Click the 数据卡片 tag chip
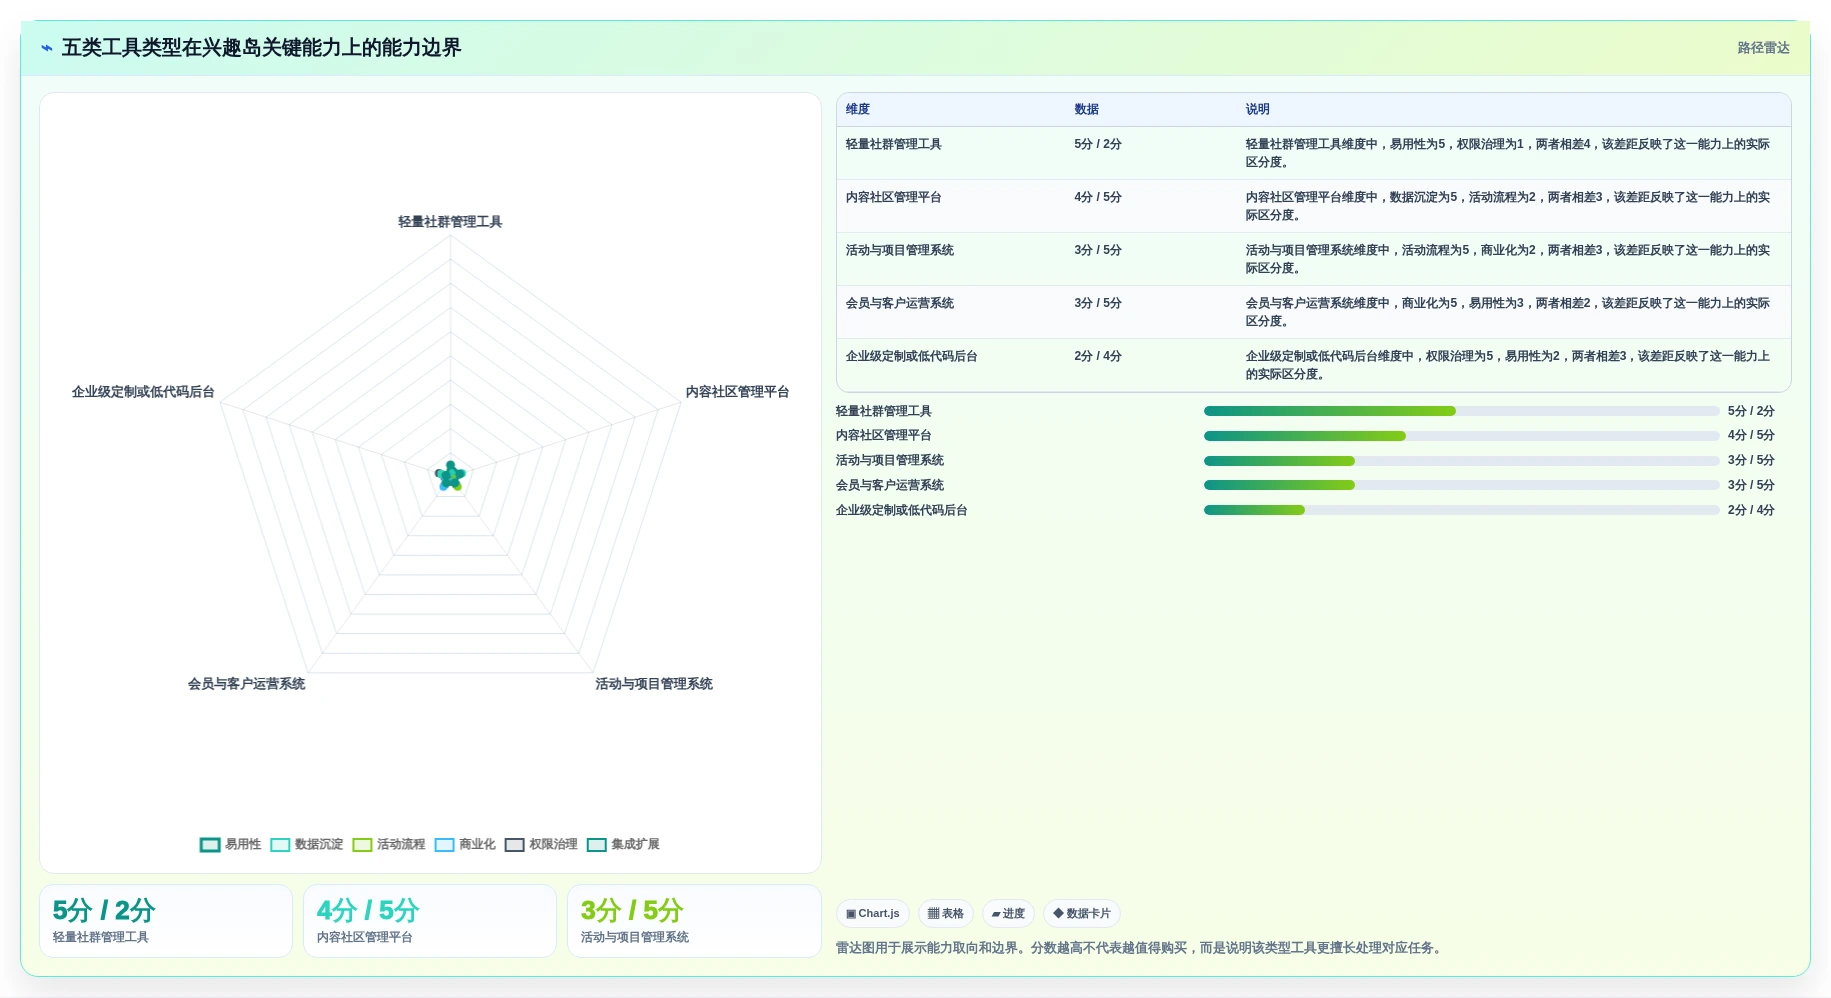The width and height of the screenshot is (1831, 998). [1082, 914]
